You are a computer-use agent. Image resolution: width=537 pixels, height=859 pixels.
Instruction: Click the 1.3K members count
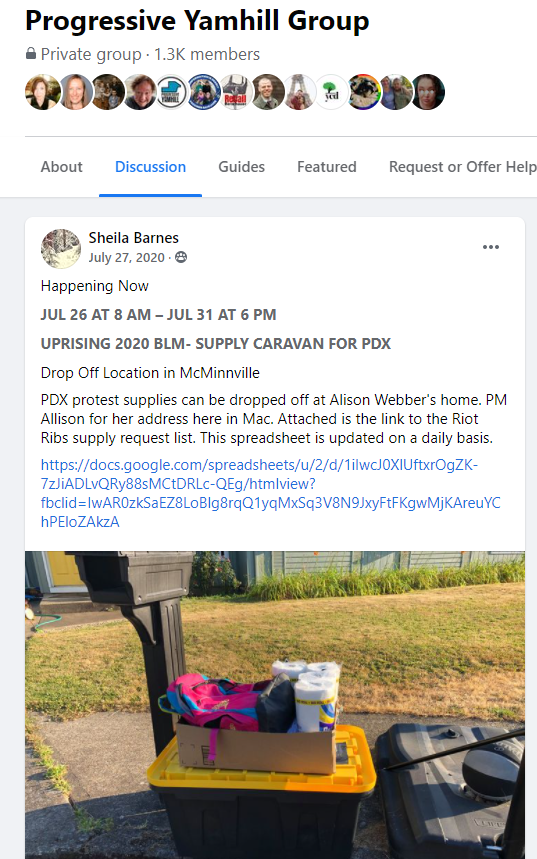[x=207, y=54]
